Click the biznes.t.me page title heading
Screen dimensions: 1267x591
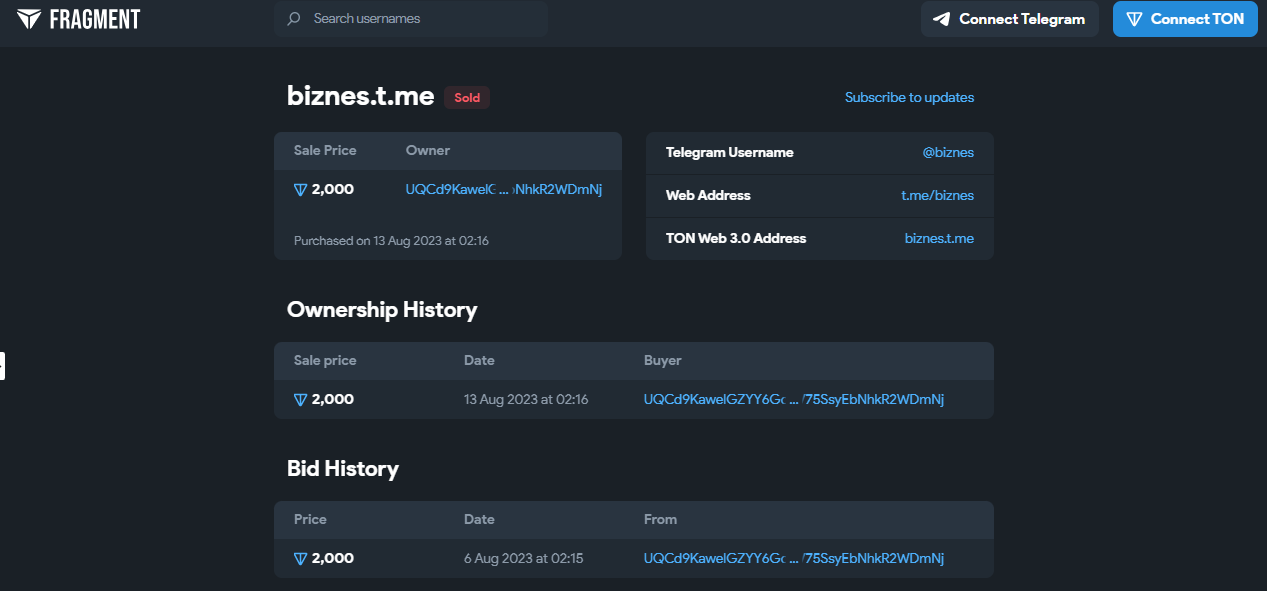pos(360,96)
